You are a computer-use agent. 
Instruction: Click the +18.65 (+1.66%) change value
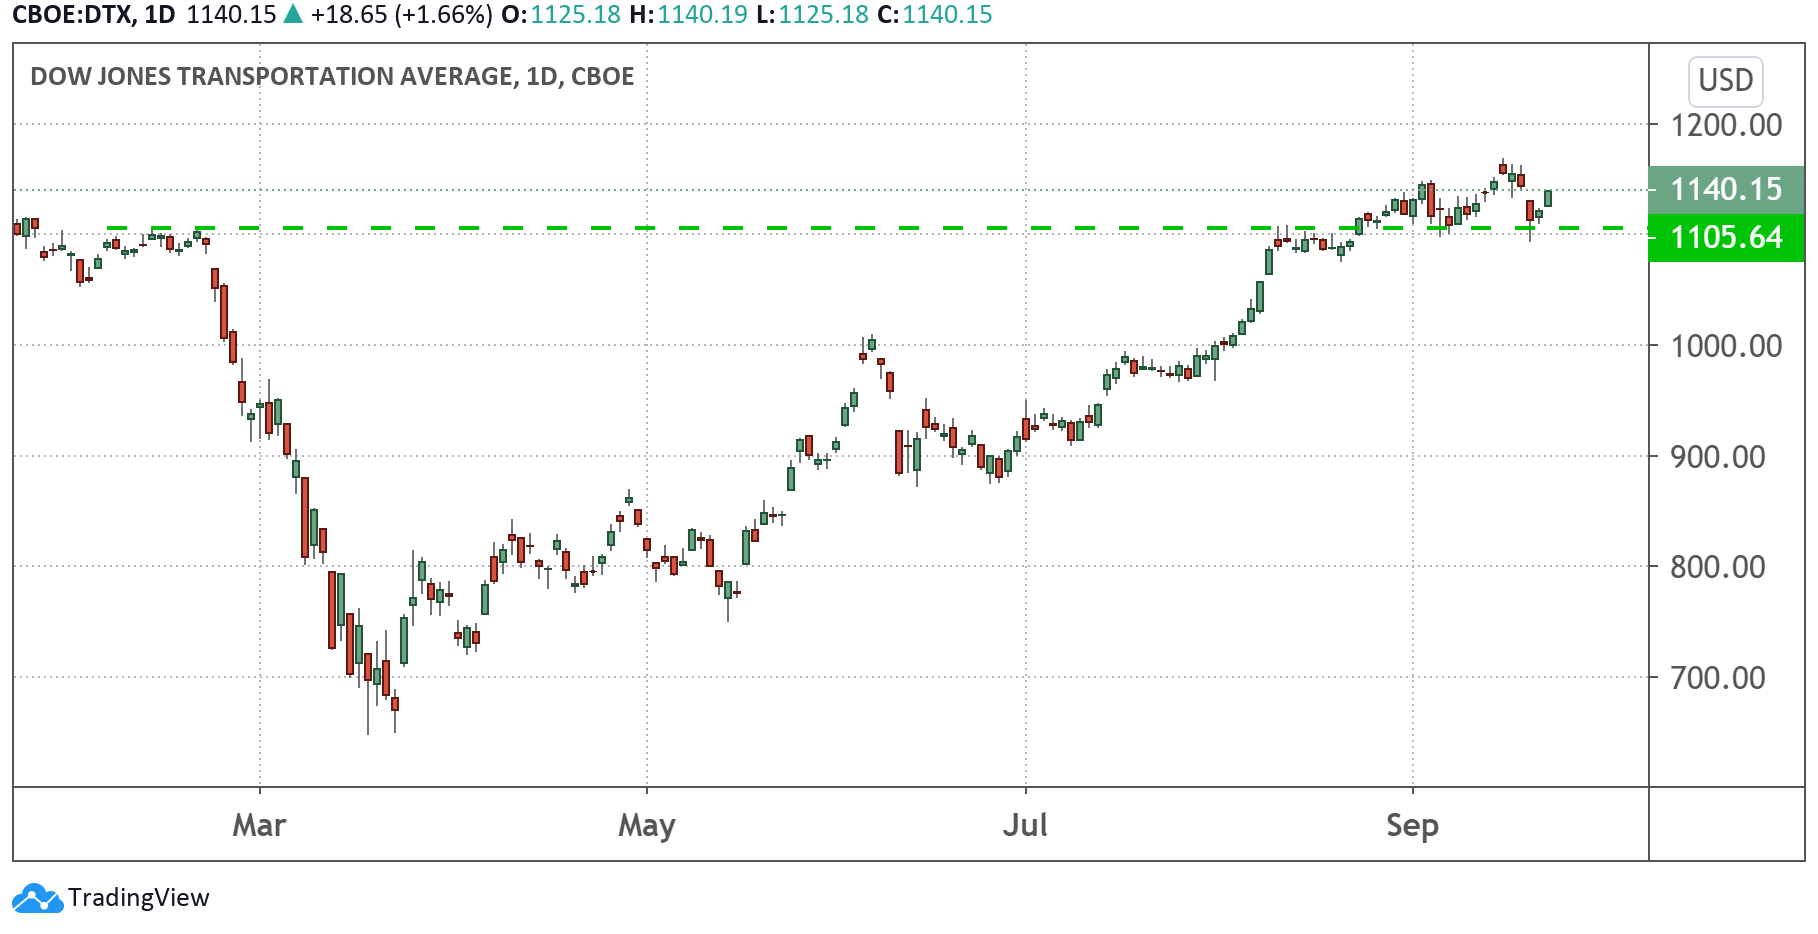(x=401, y=15)
